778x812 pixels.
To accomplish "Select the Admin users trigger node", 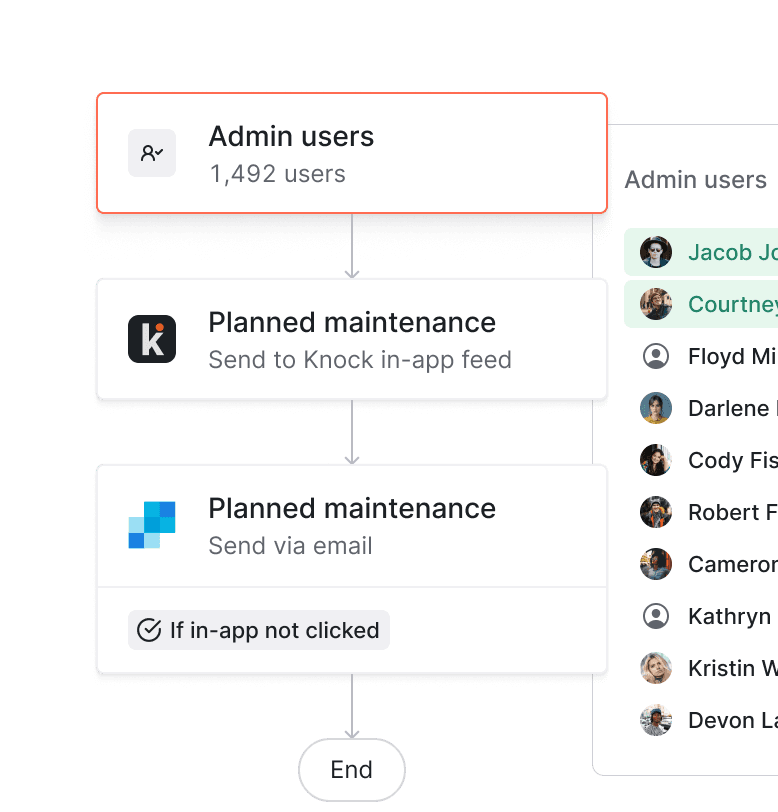I will pos(351,152).
